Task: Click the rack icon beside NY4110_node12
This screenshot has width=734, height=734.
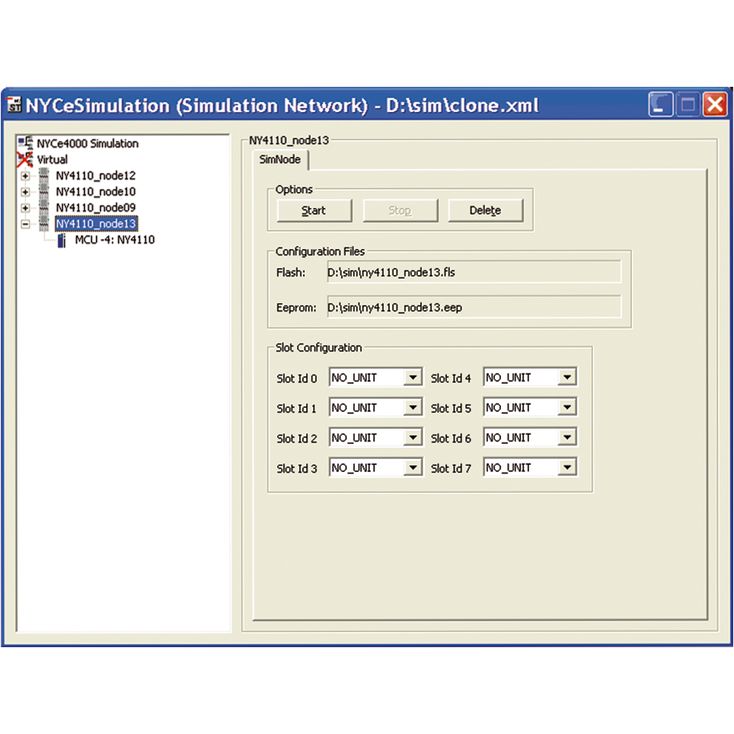Action: coord(44,176)
